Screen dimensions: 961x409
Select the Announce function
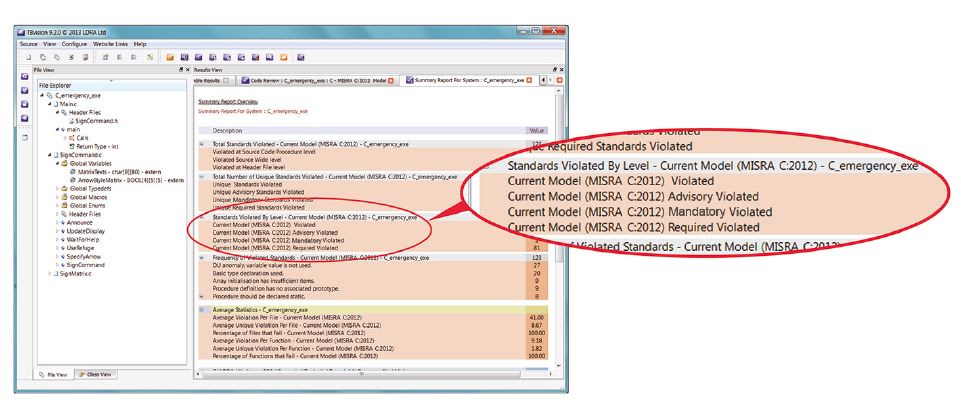point(79,223)
